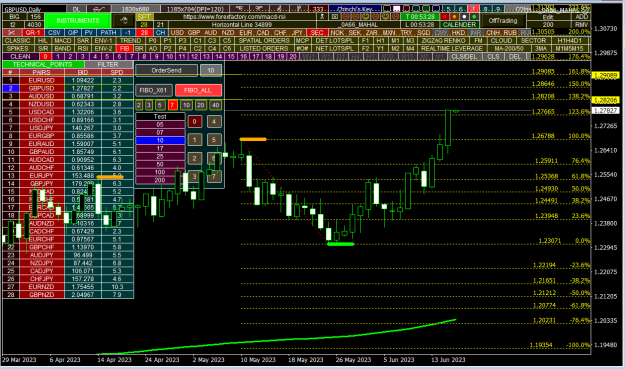This screenshot has height=369, width=625.
Task: Click the 4 keypad button
Action: (x=214, y=122)
